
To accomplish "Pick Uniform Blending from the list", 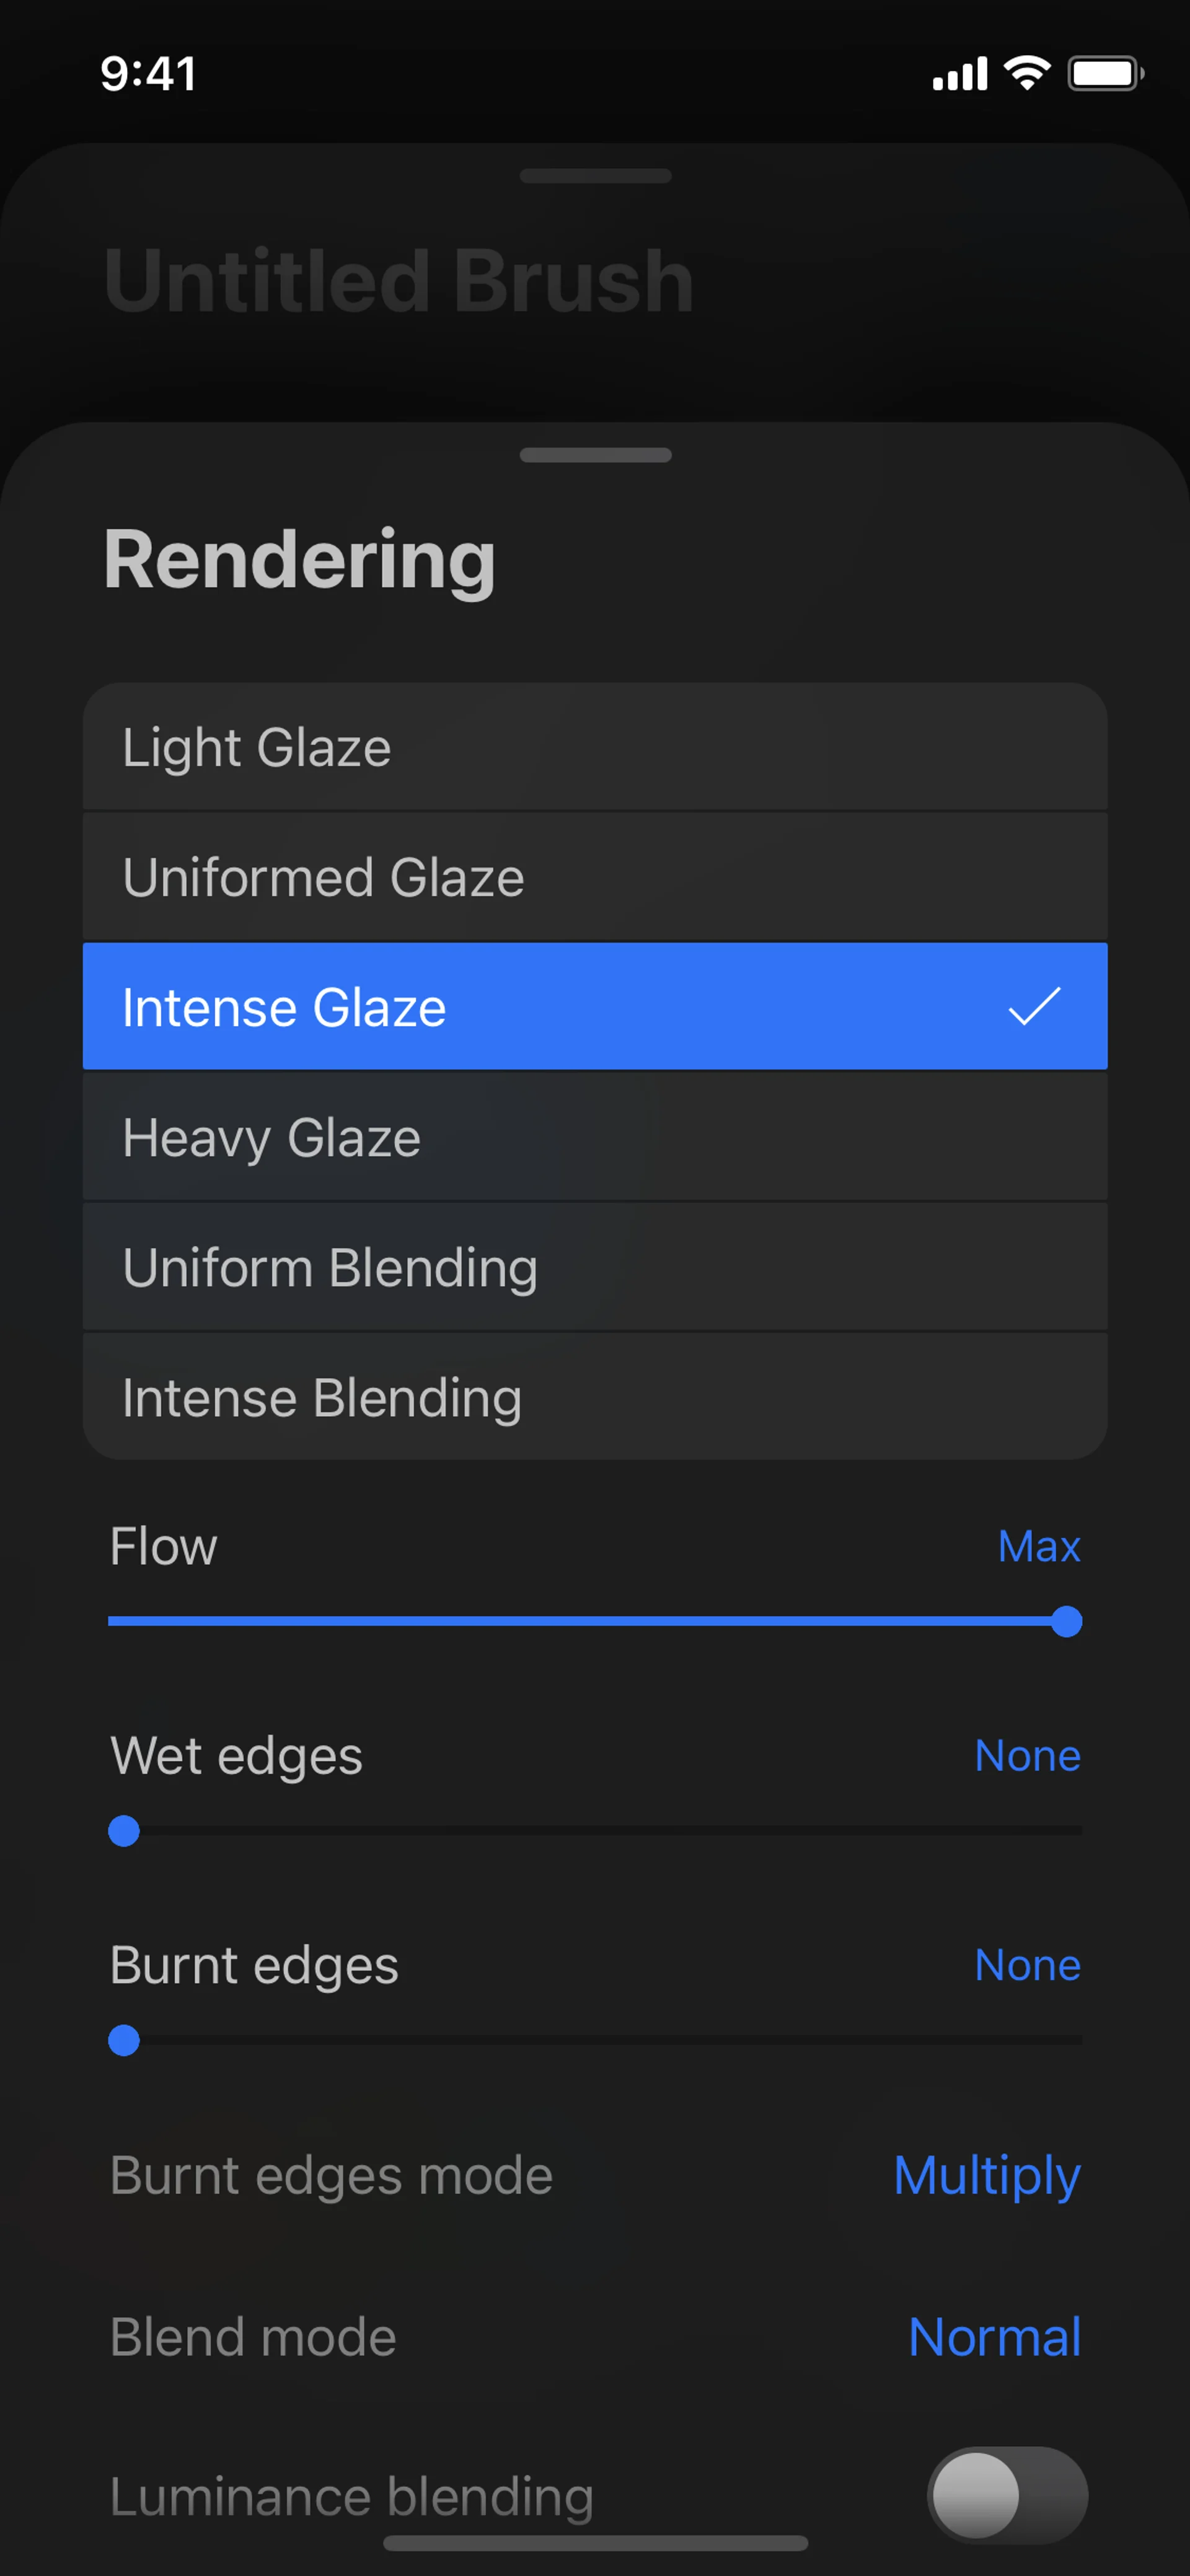I will coord(594,1267).
